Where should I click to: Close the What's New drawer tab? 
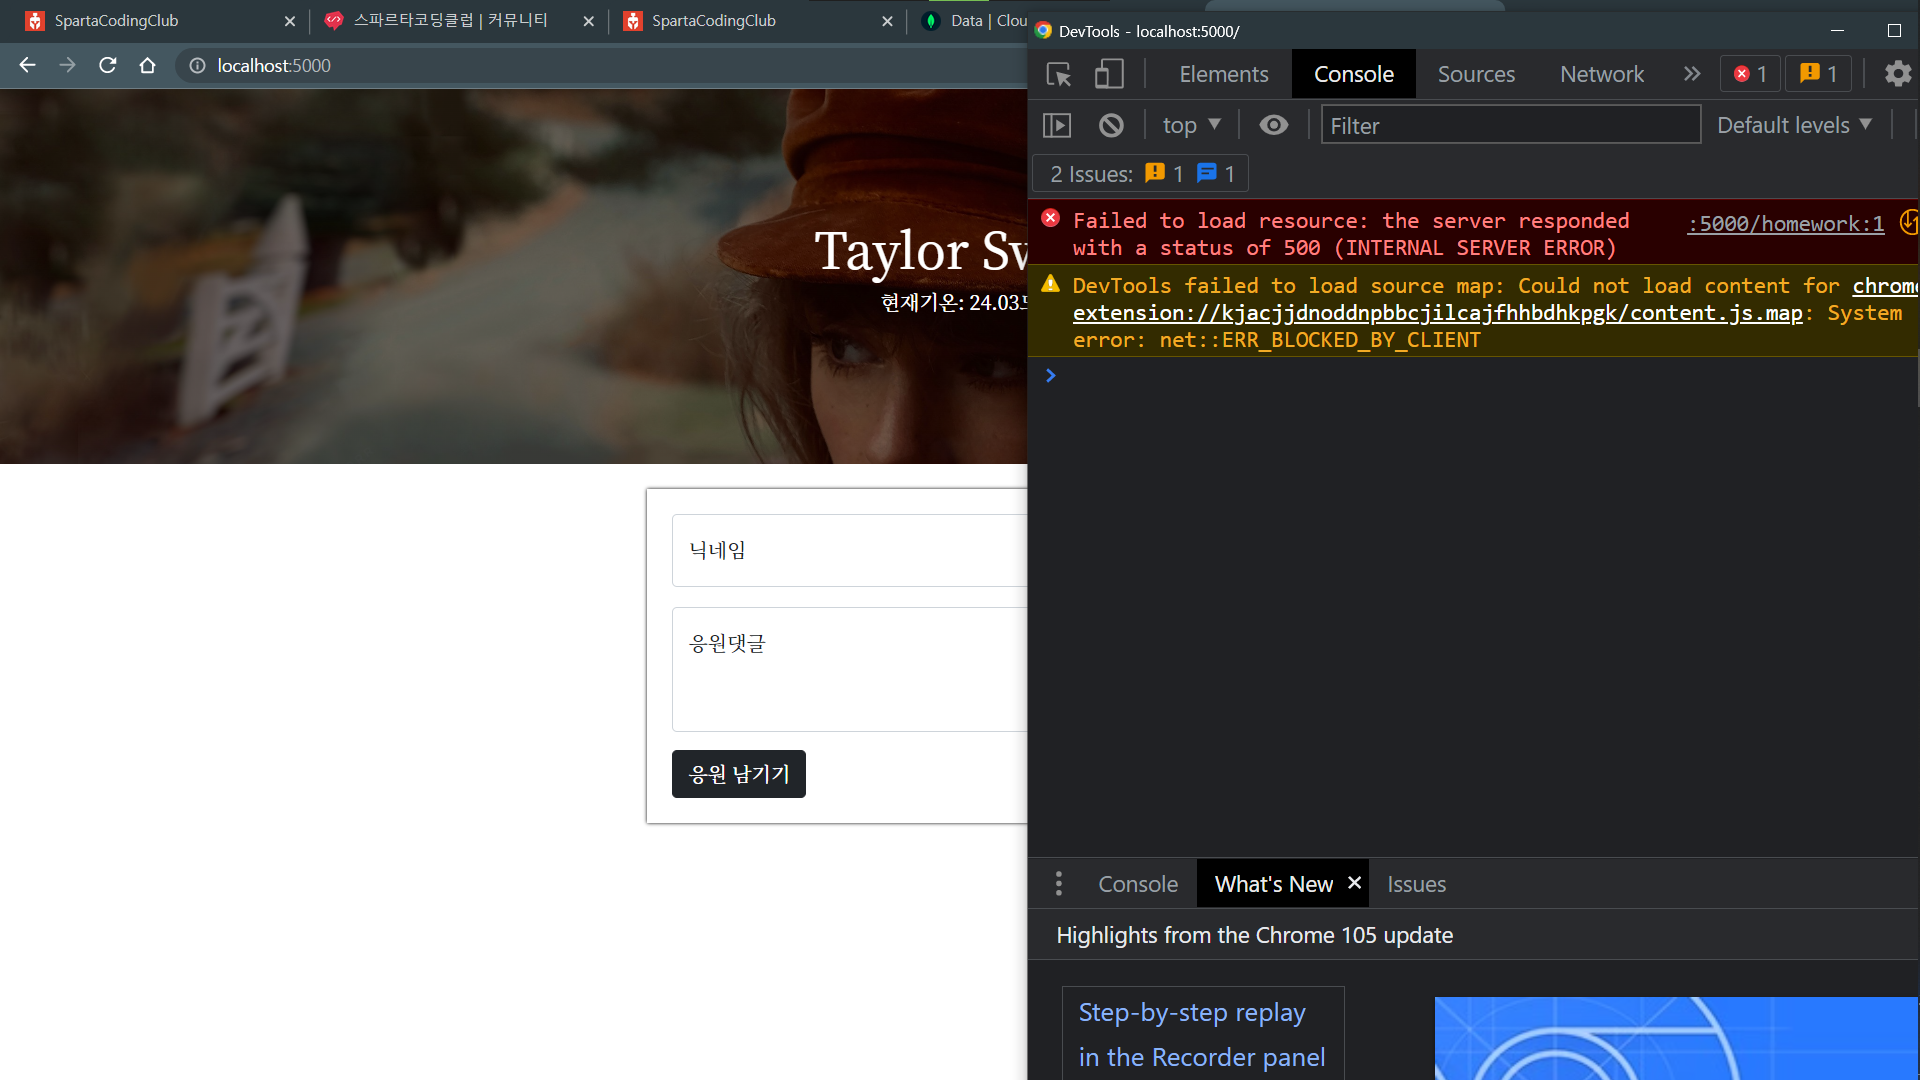coord(1354,883)
